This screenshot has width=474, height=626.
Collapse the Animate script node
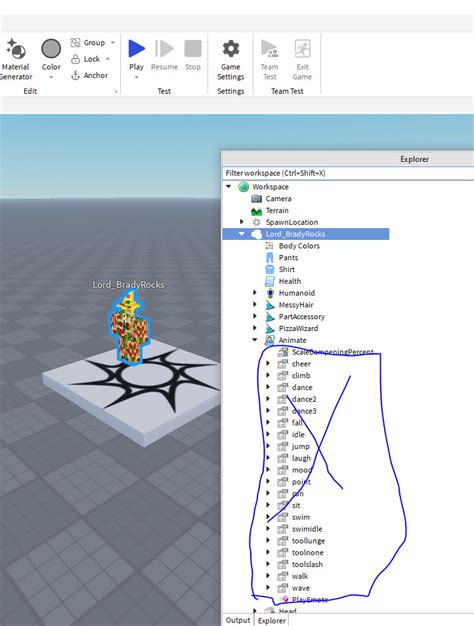pyautogui.click(x=255, y=340)
